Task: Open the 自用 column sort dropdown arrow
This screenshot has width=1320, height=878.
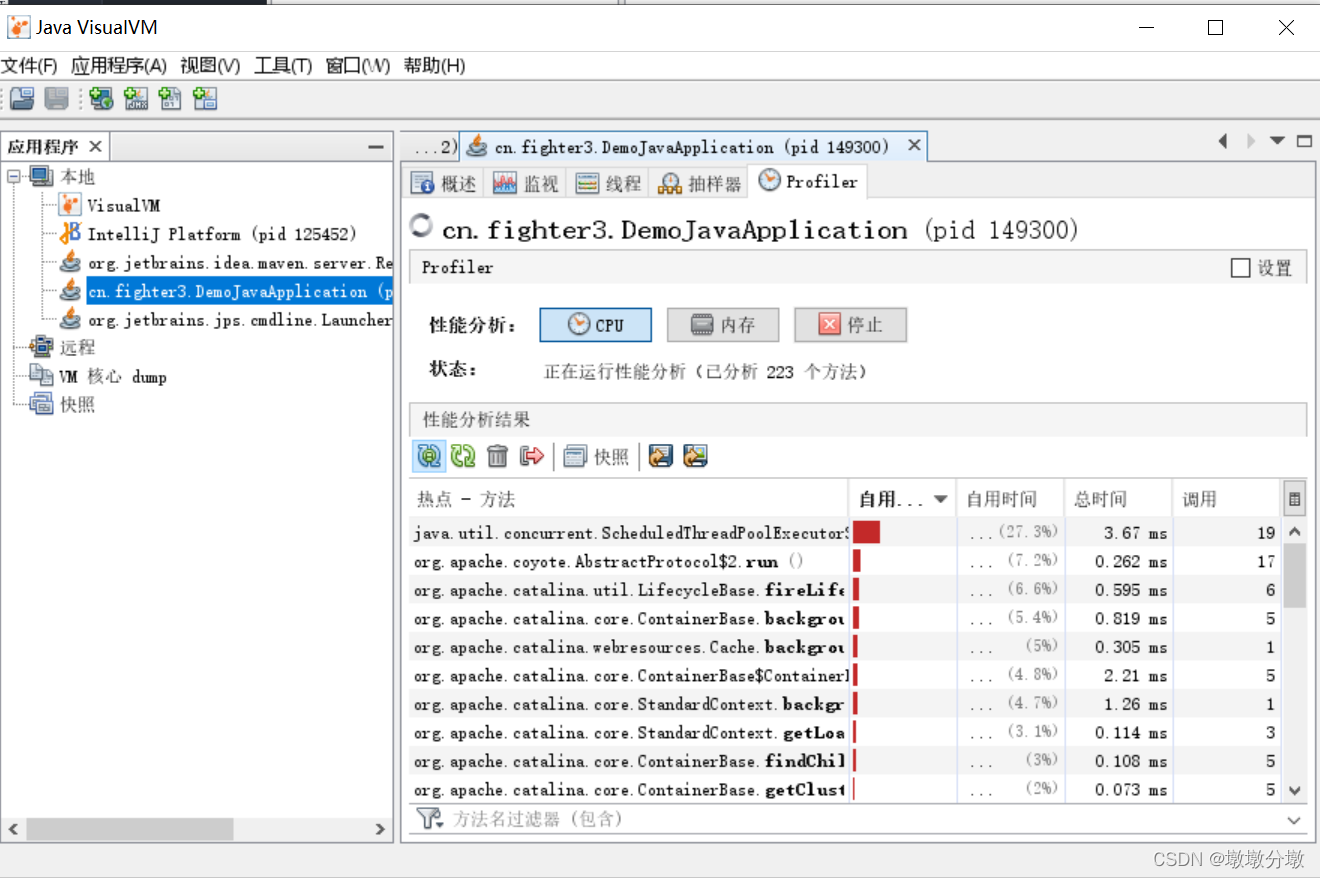Action: 940,499
